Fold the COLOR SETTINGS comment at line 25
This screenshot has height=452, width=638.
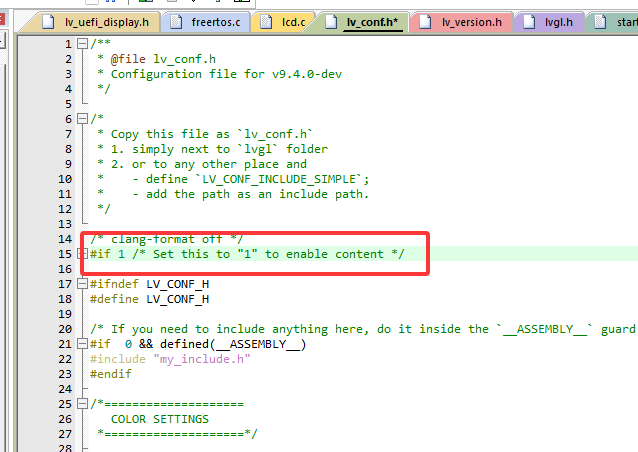(x=83, y=404)
